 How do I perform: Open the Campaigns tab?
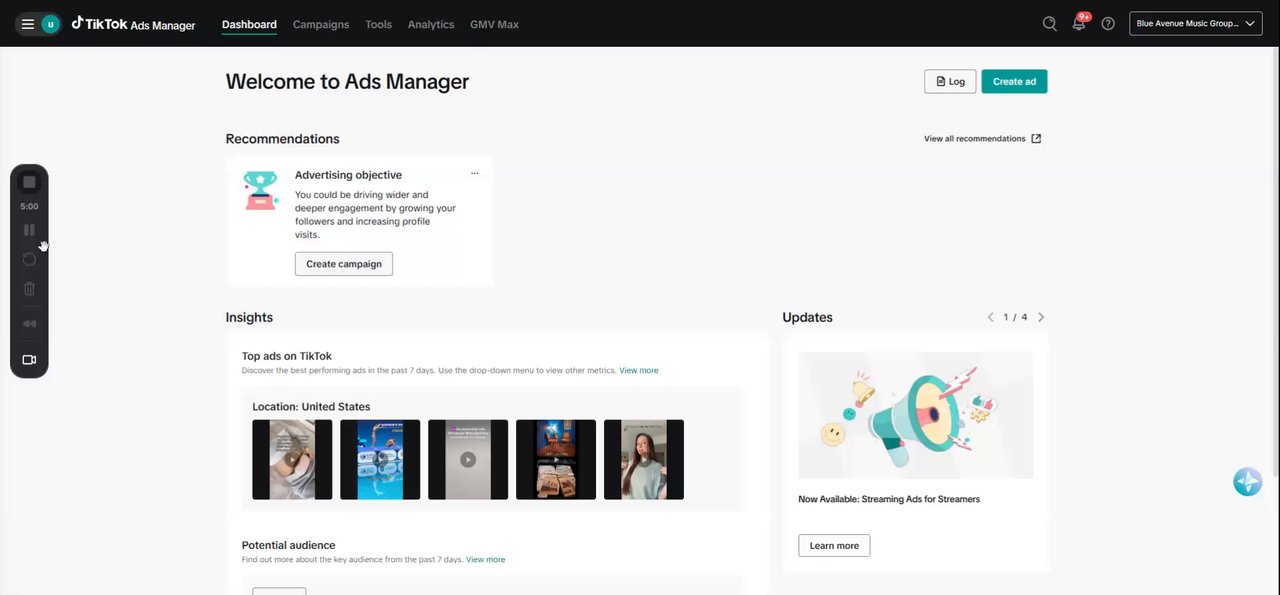pyautogui.click(x=321, y=24)
